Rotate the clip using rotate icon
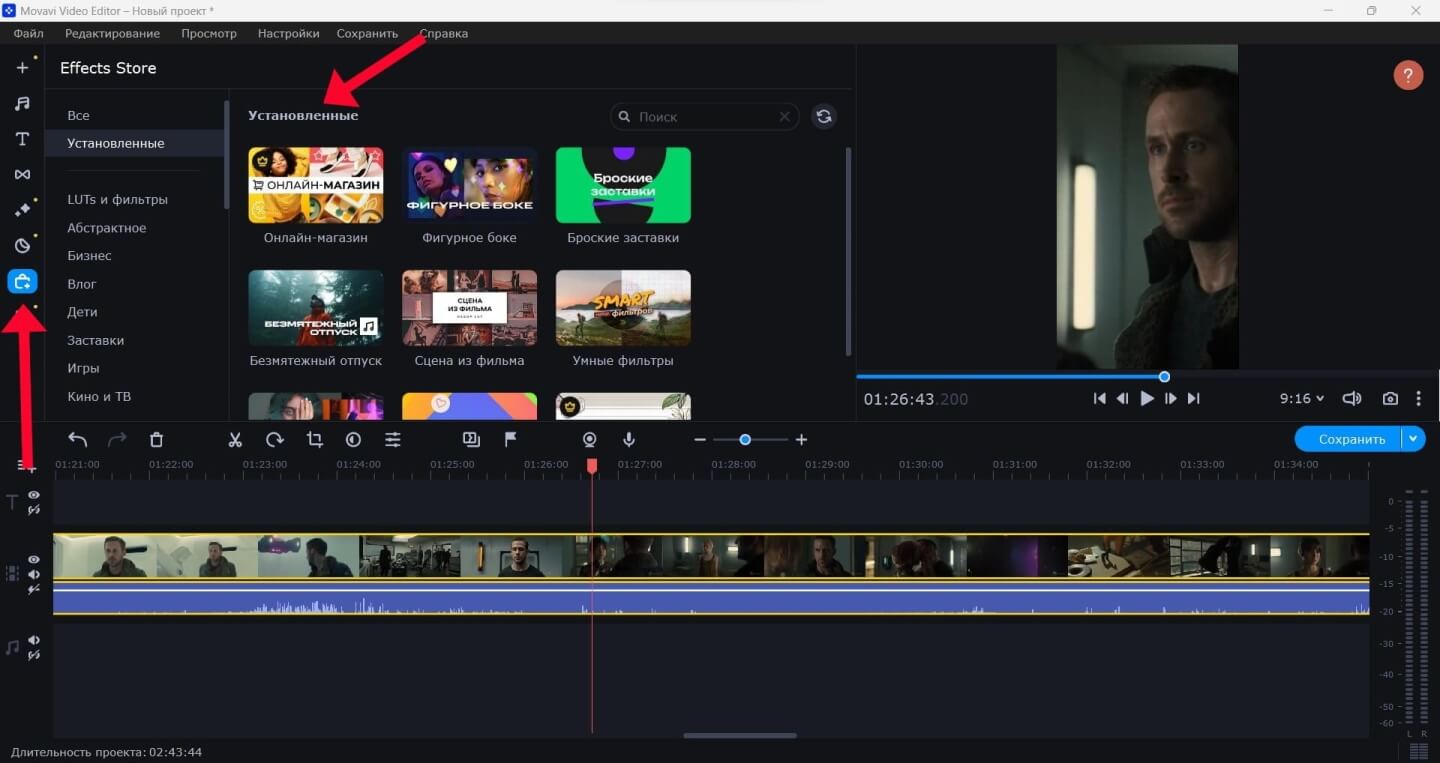The width and height of the screenshot is (1440, 763). 274,439
